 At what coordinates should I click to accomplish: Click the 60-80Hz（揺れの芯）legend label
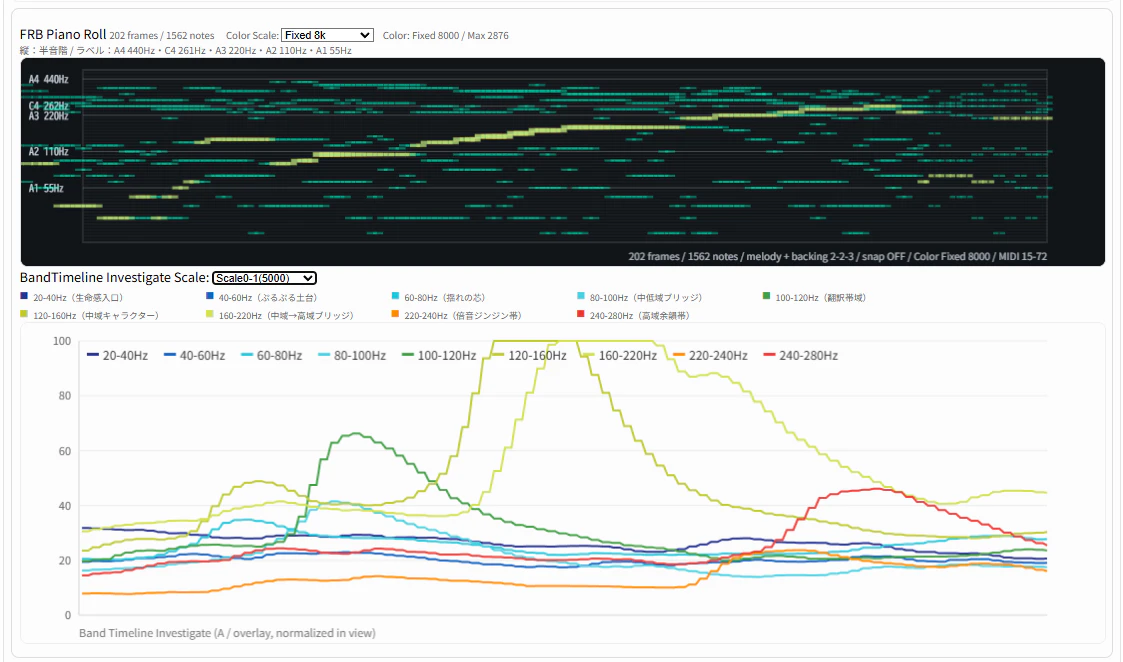point(445,297)
